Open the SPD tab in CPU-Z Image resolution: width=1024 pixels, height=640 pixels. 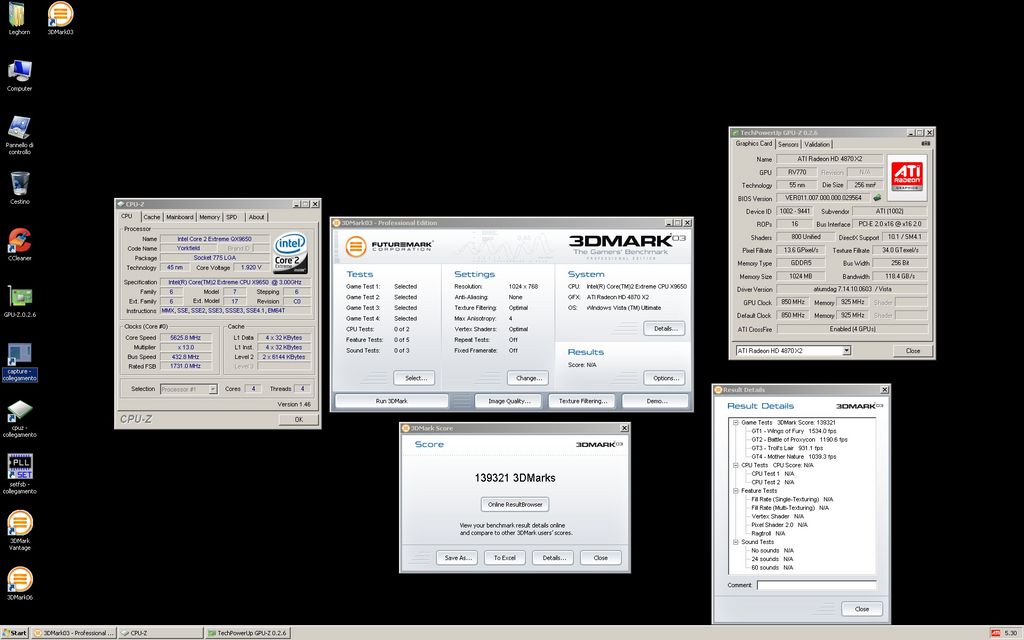[x=232, y=217]
